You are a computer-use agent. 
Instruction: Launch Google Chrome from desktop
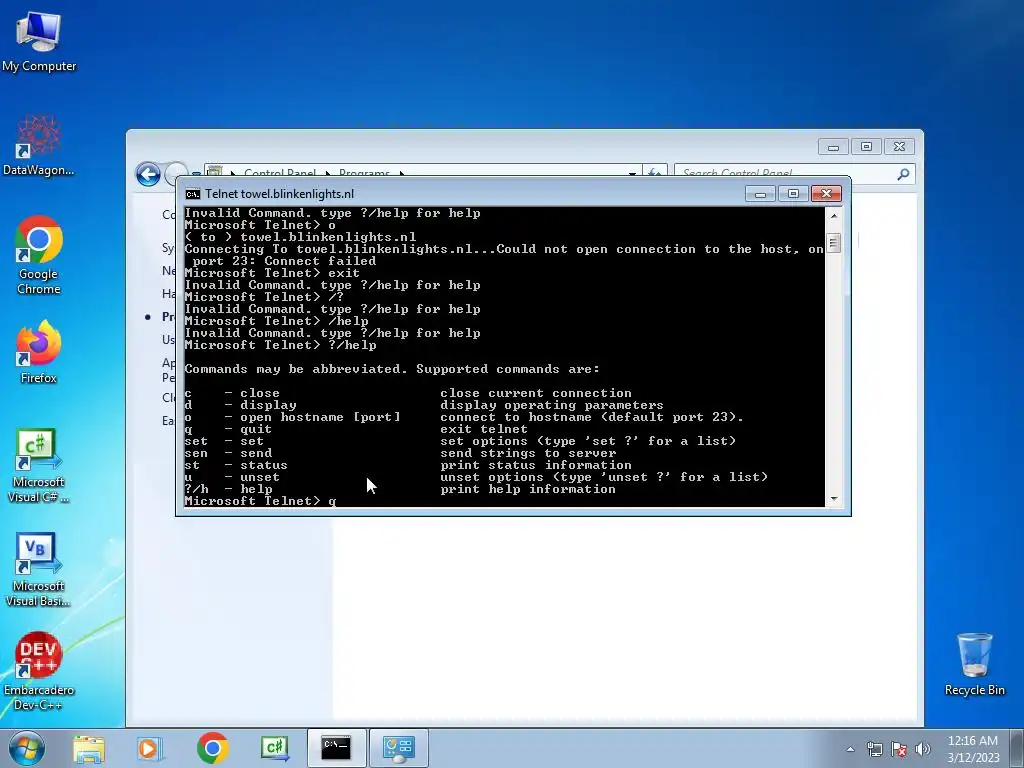39,255
